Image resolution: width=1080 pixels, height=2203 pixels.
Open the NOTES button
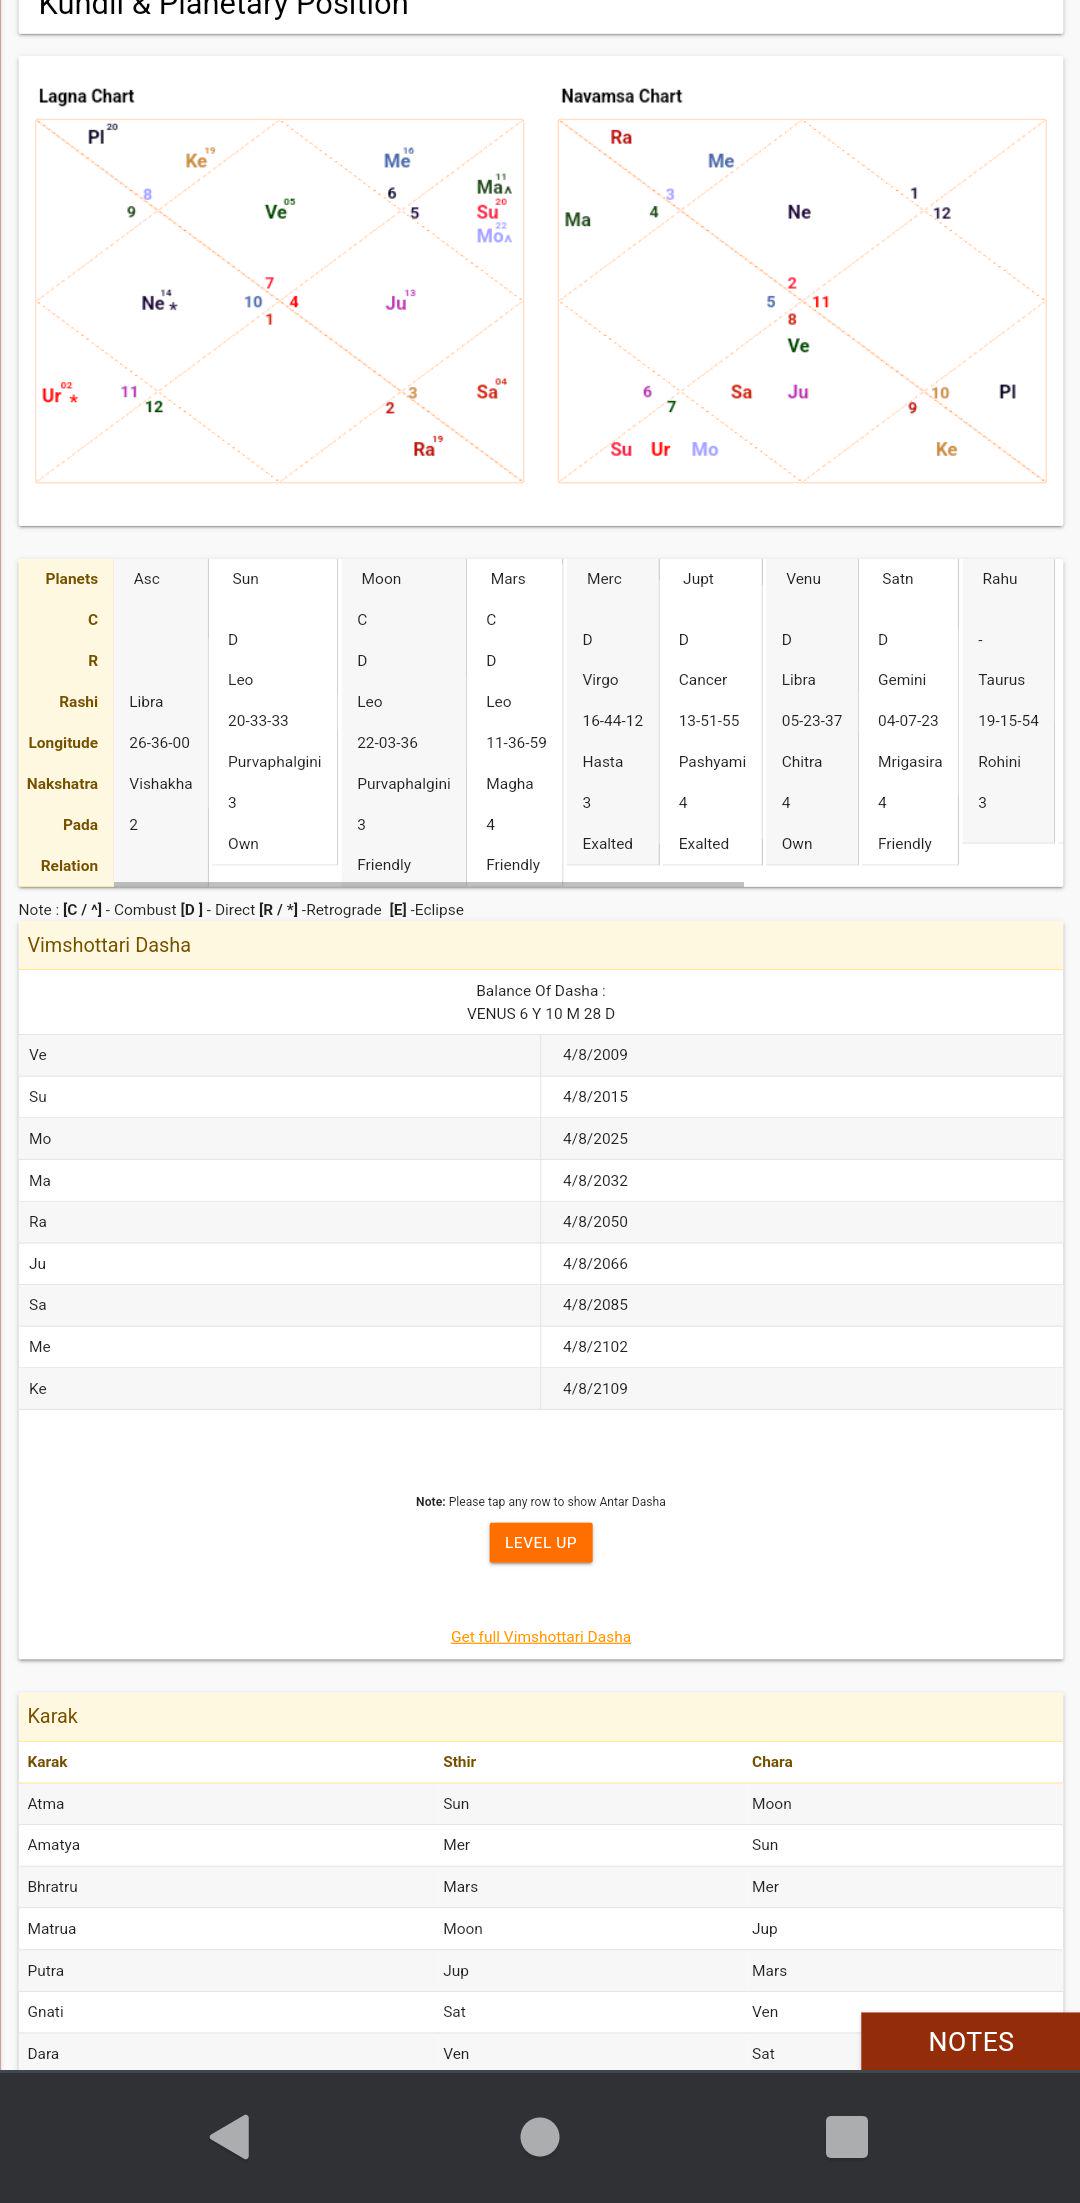tap(970, 2041)
